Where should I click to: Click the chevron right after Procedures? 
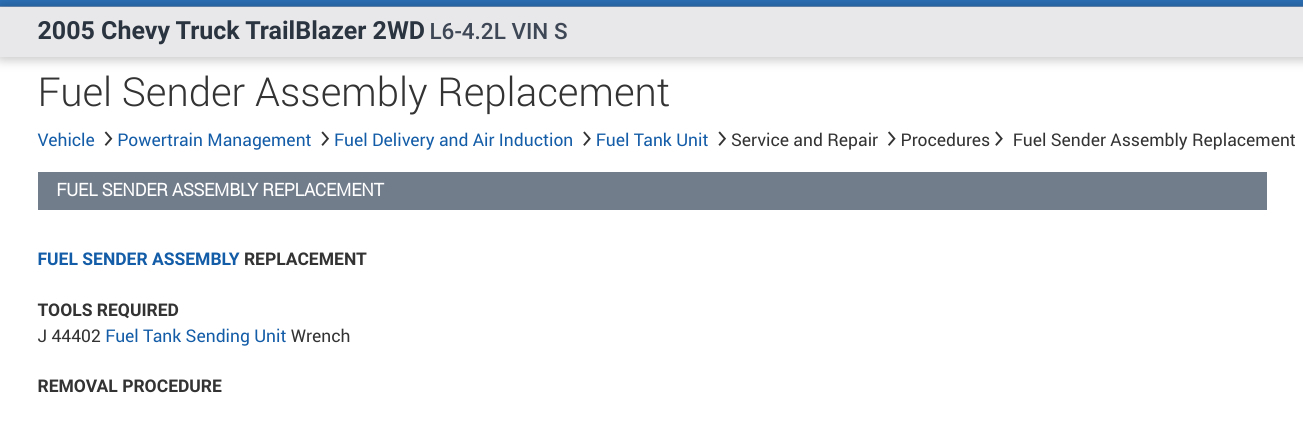pos(1000,140)
